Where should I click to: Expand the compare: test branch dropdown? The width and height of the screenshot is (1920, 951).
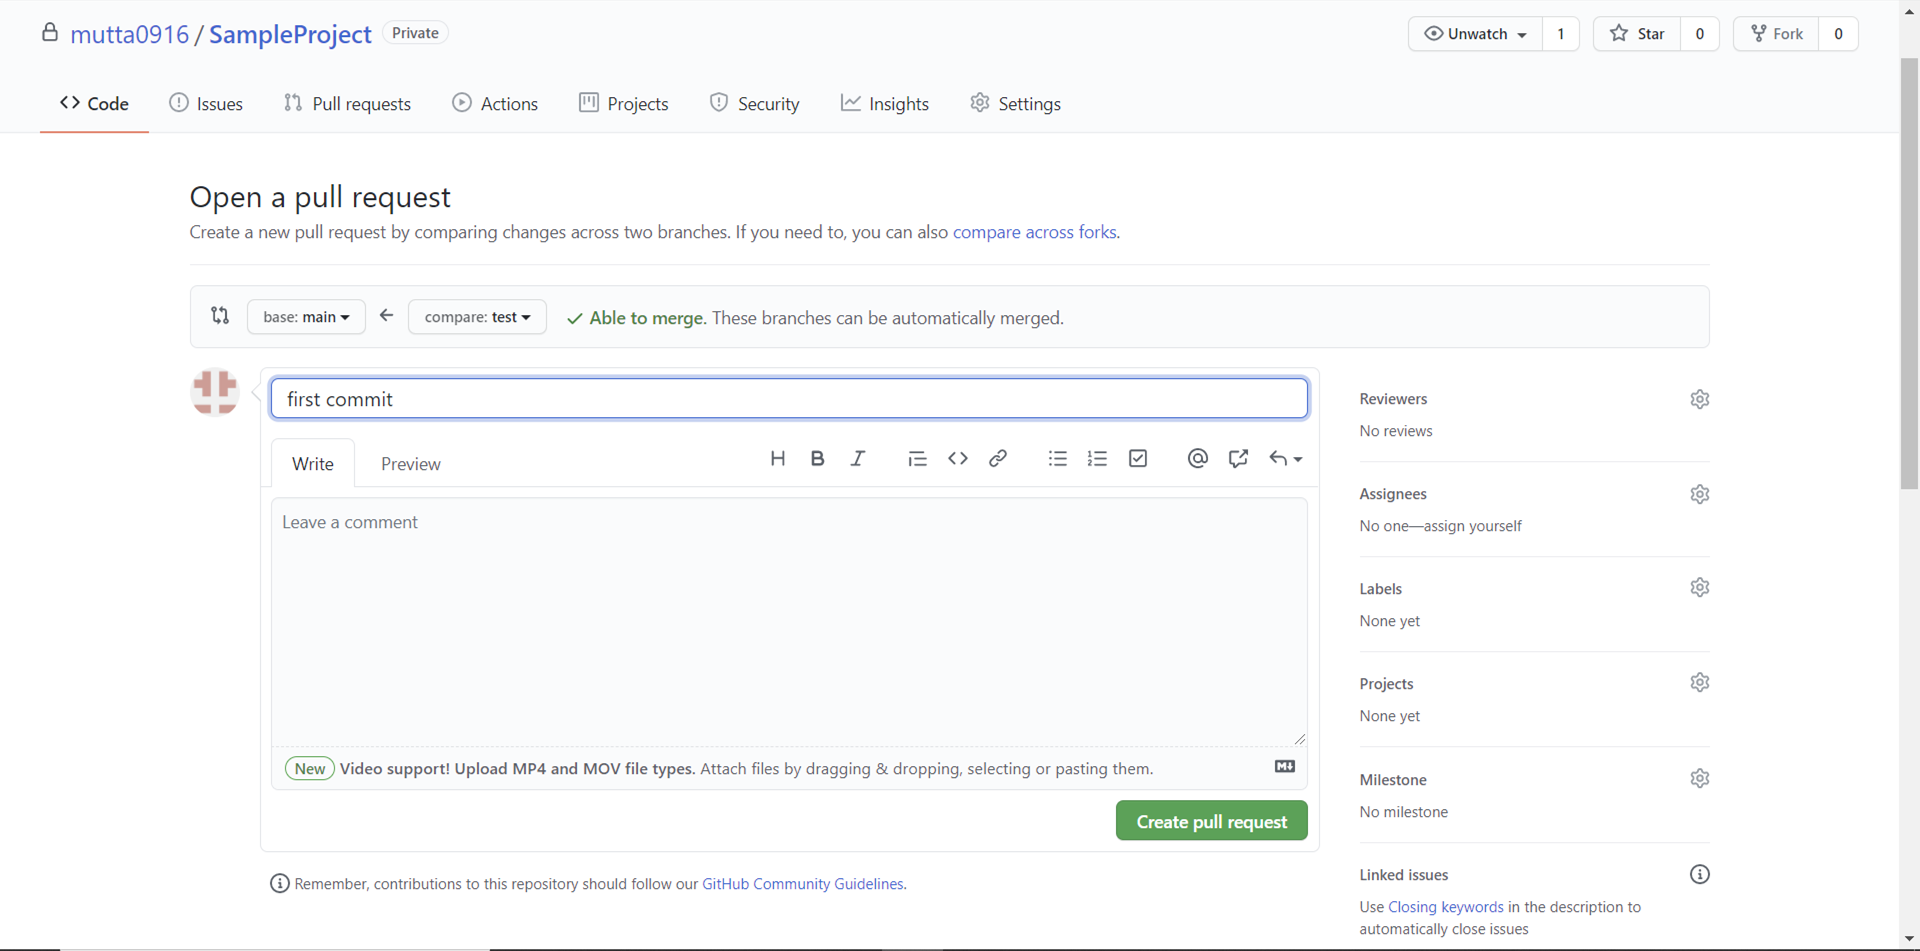(x=477, y=317)
